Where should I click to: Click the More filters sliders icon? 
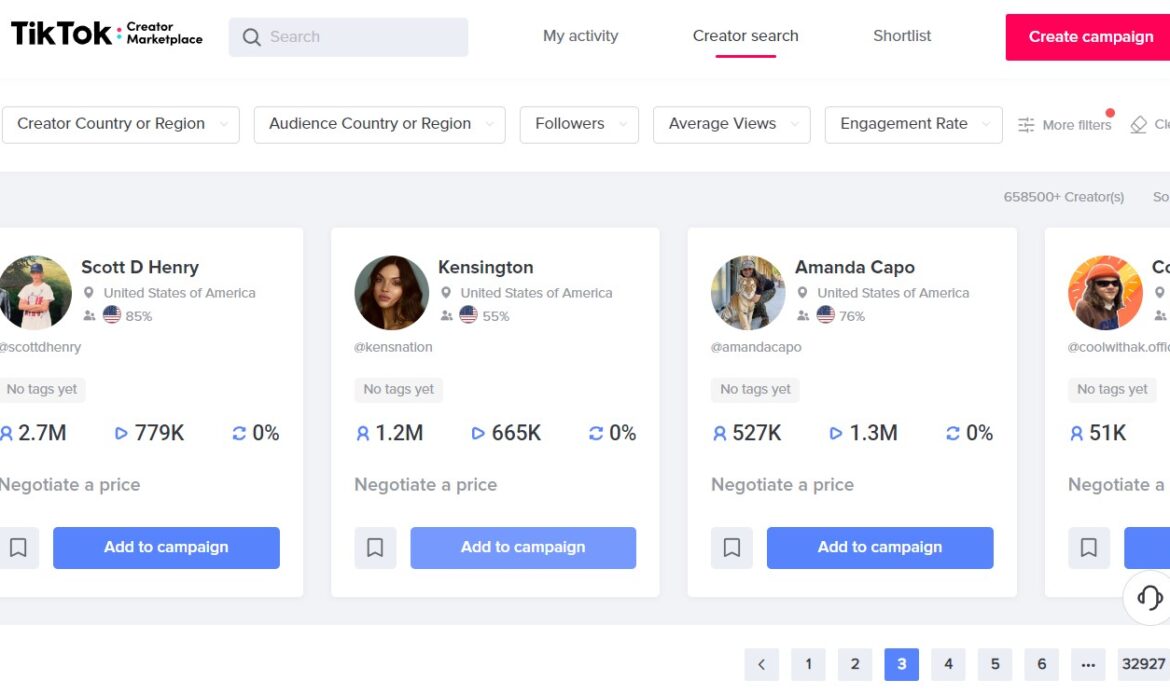point(1026,125)
